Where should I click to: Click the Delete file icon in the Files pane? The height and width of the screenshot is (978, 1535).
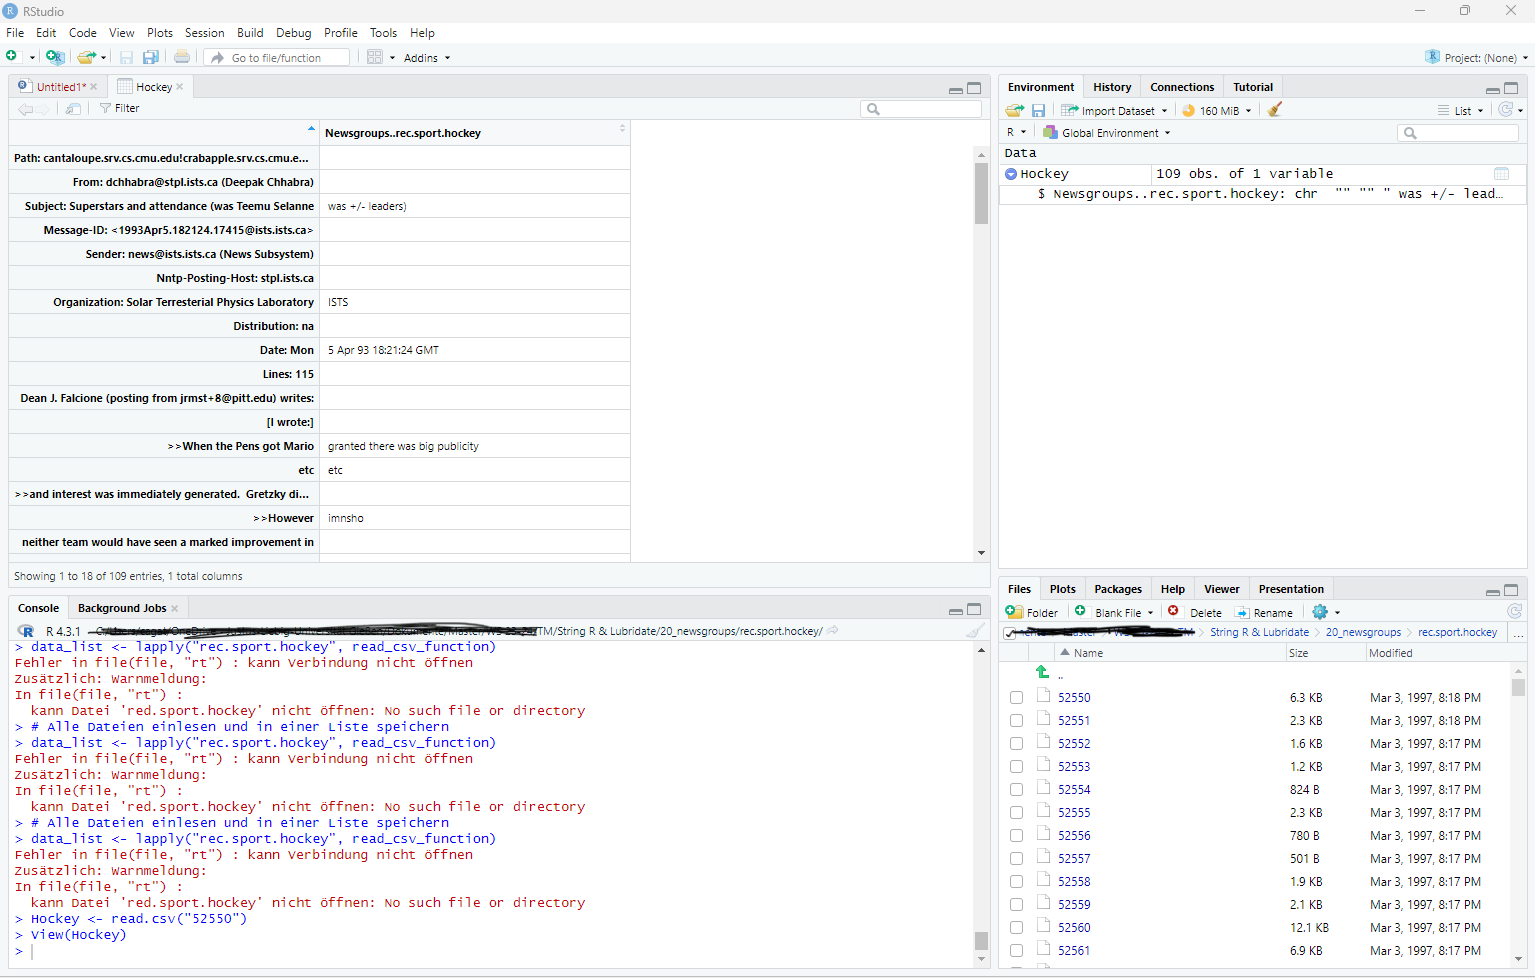click(1195, 612)
